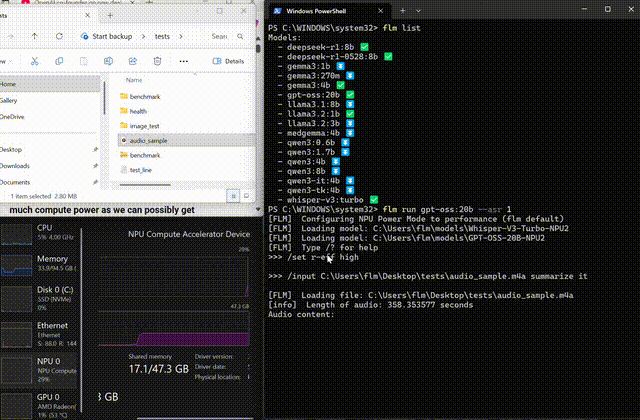Open the terminal profiles dropdown arrow
Image resolution: width=640 pixels, height=420 pixels.
coord(418,11)
